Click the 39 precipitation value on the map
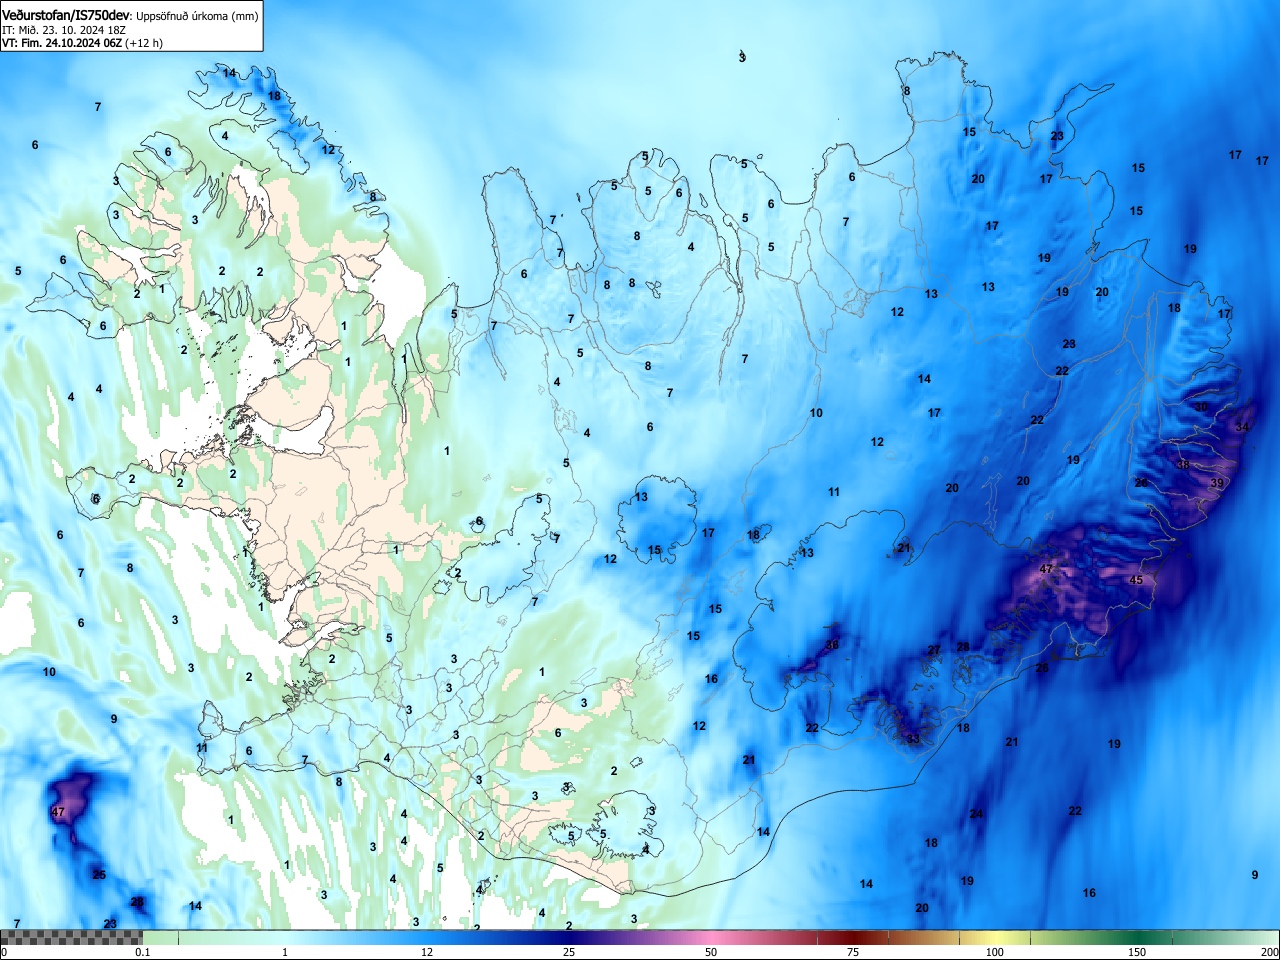Viewport: 1280px width, 960px height. (x=1217, y=483)
